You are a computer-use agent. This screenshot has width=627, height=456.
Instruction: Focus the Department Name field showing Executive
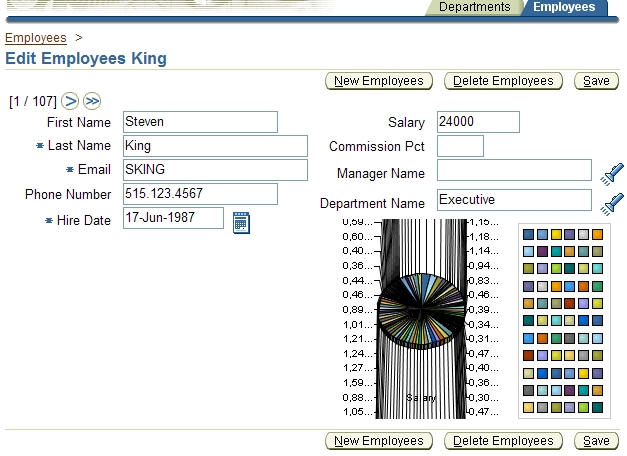pos(514,200)
